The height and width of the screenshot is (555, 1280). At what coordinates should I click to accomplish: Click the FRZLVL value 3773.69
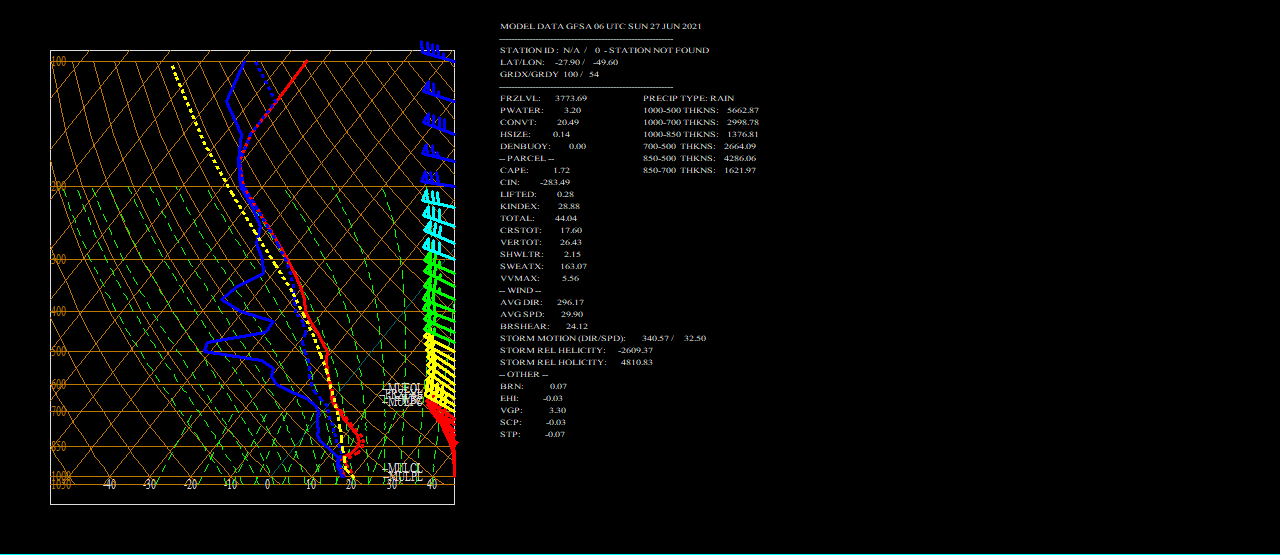(x=571, y=98)
